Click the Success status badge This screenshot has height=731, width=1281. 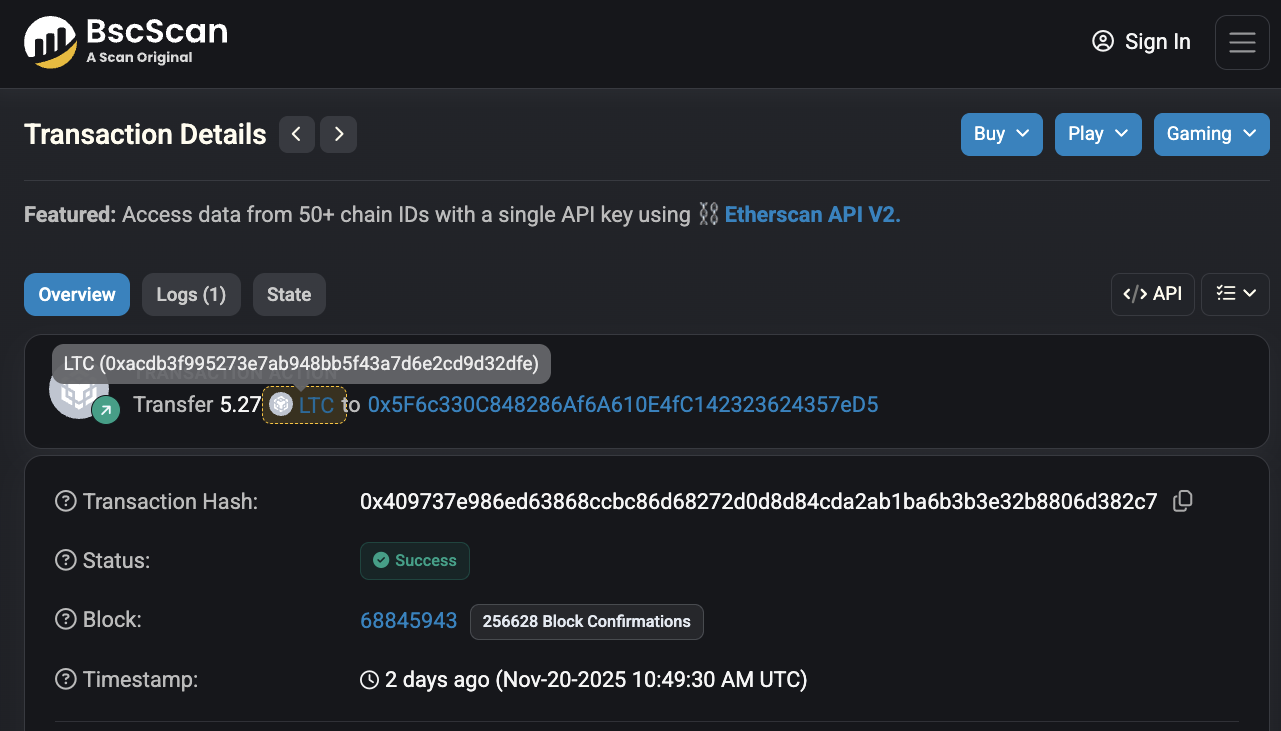[x=415, y=561]
